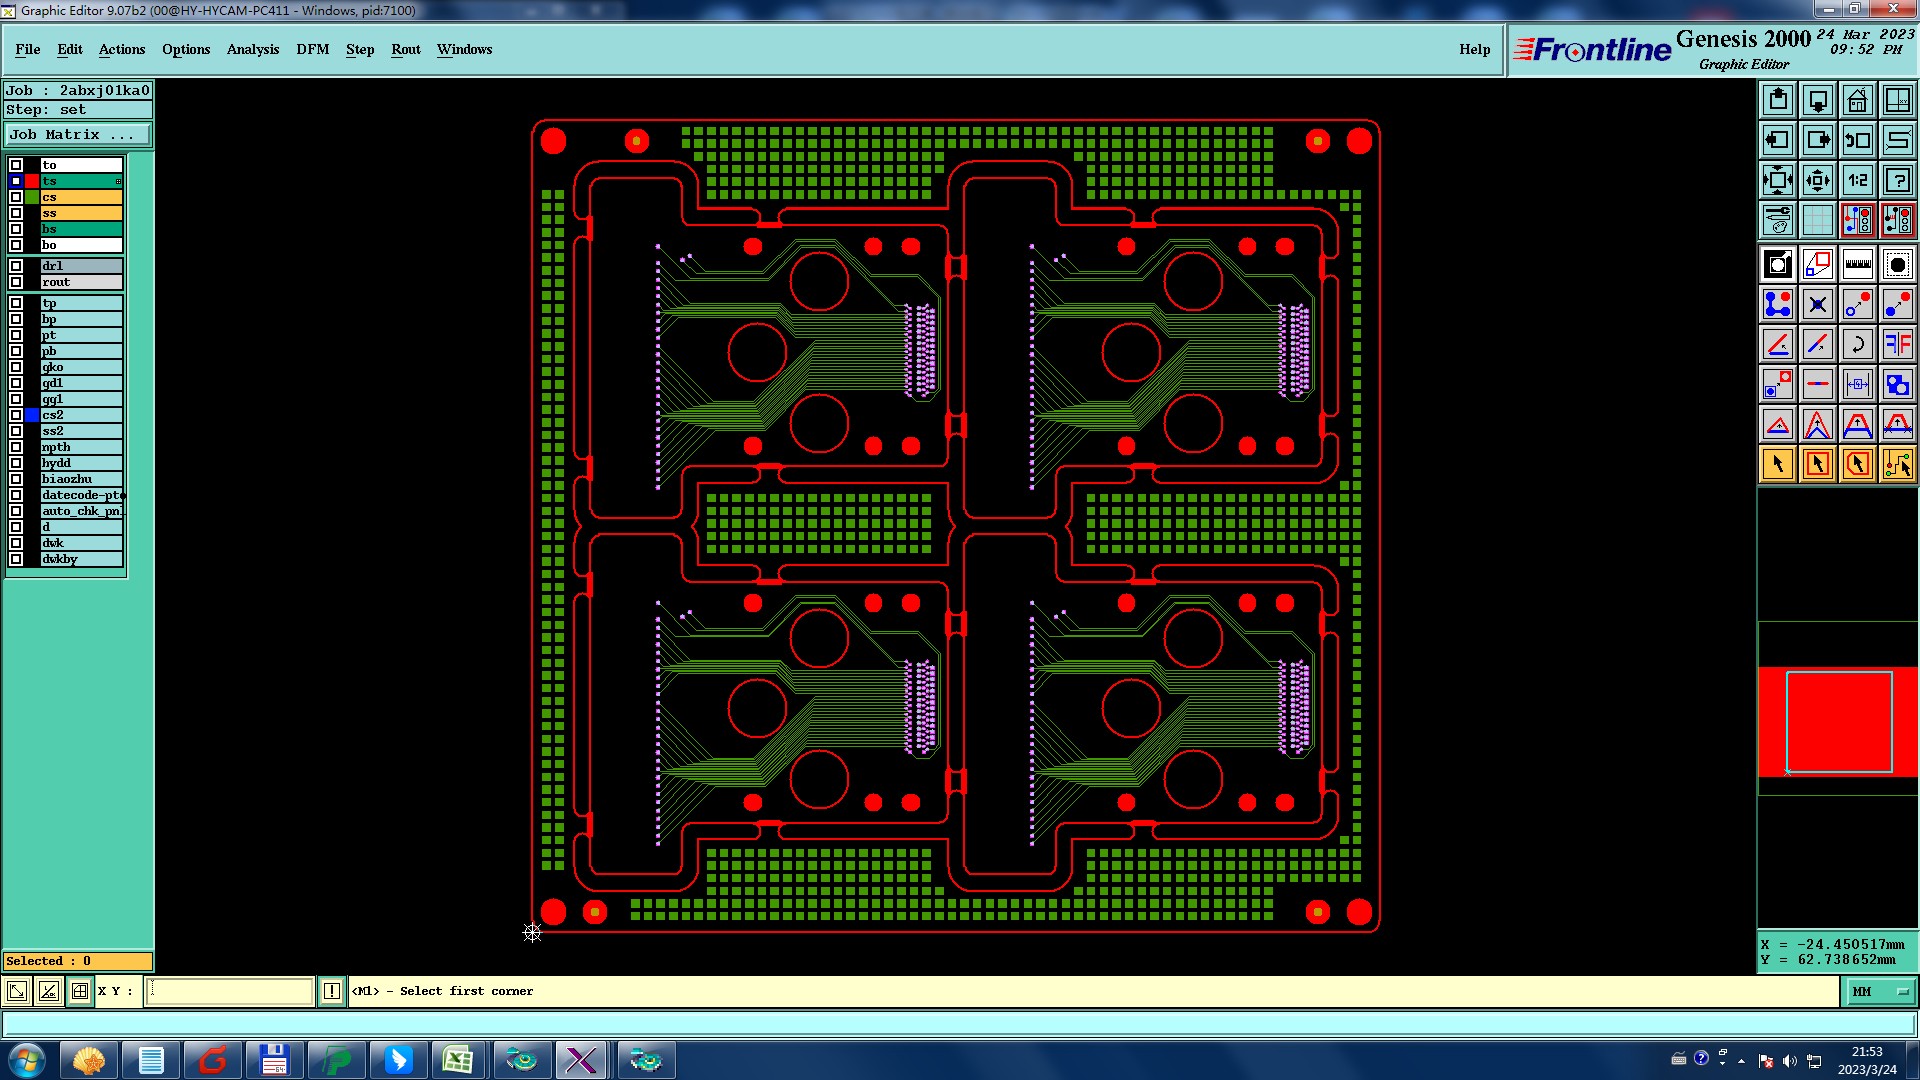Toggle checkbox for the rout layer
Screen dimensions: 1920x1080
16,282
